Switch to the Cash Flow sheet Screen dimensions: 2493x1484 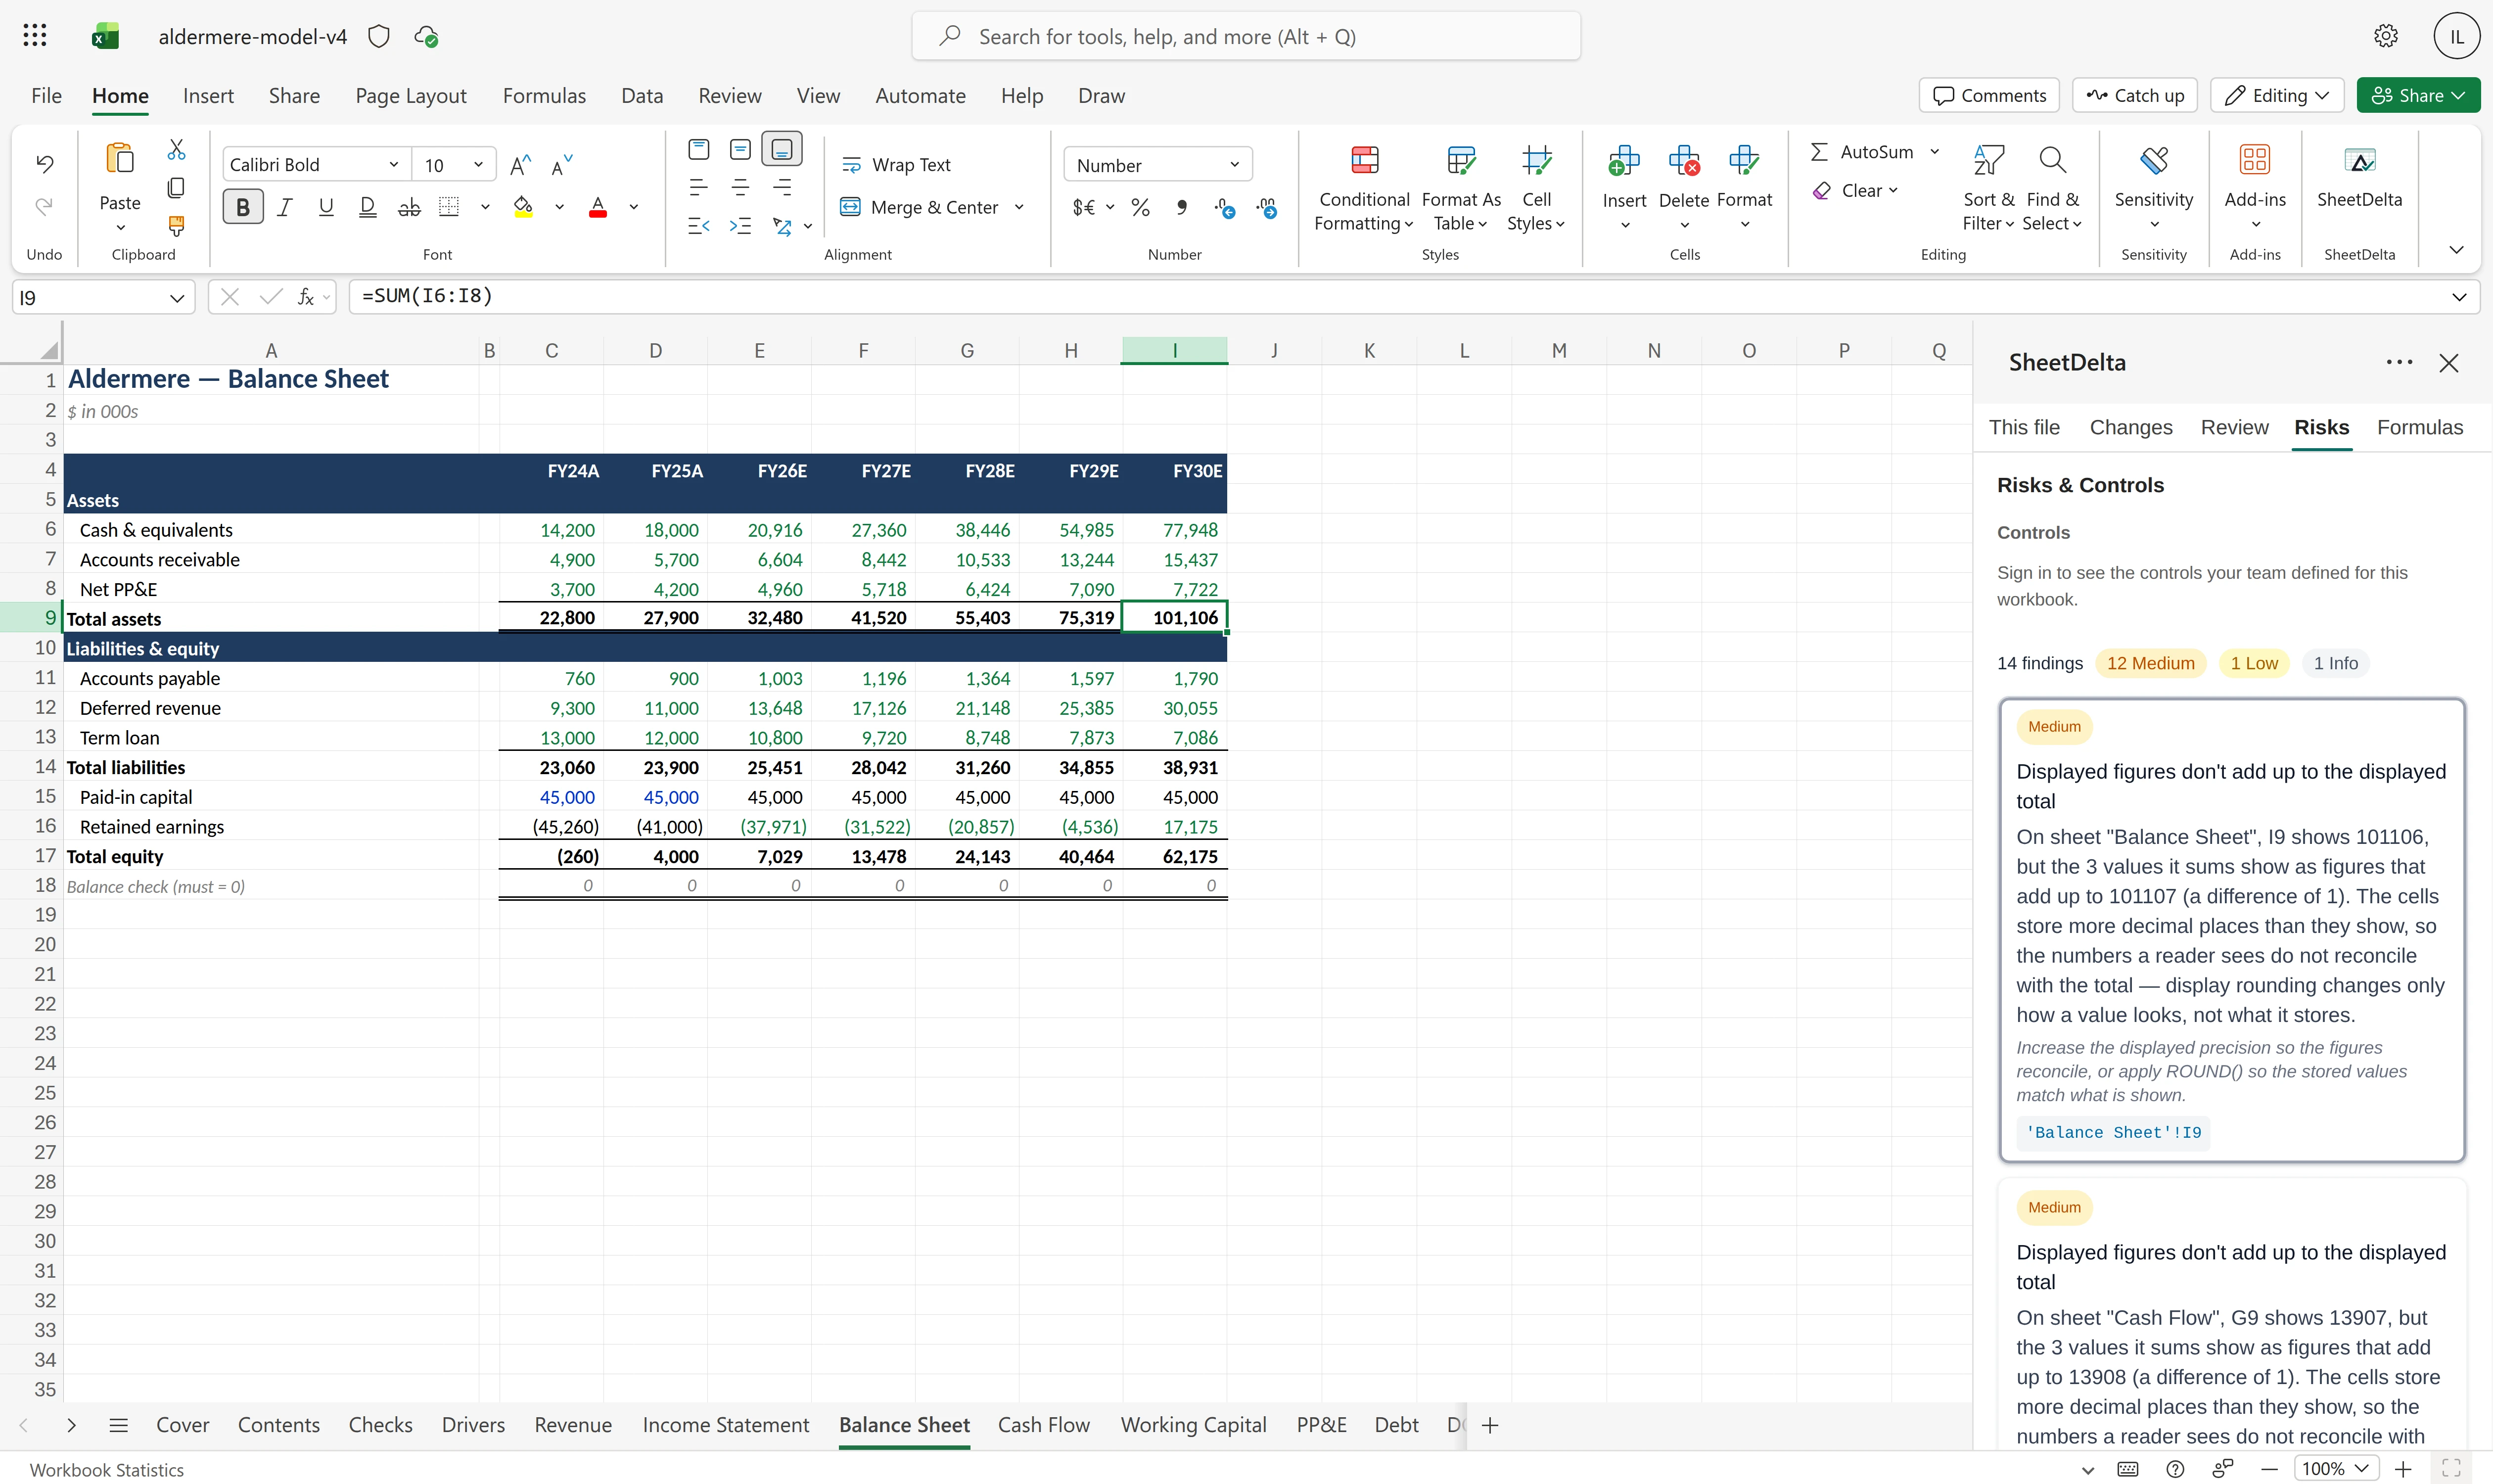coord(1044,1425)
